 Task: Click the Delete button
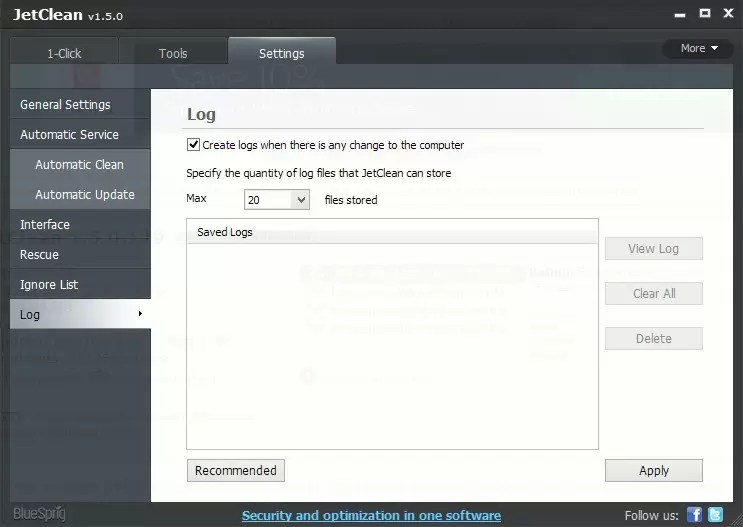pyautogui.click(x=653, y=338)
